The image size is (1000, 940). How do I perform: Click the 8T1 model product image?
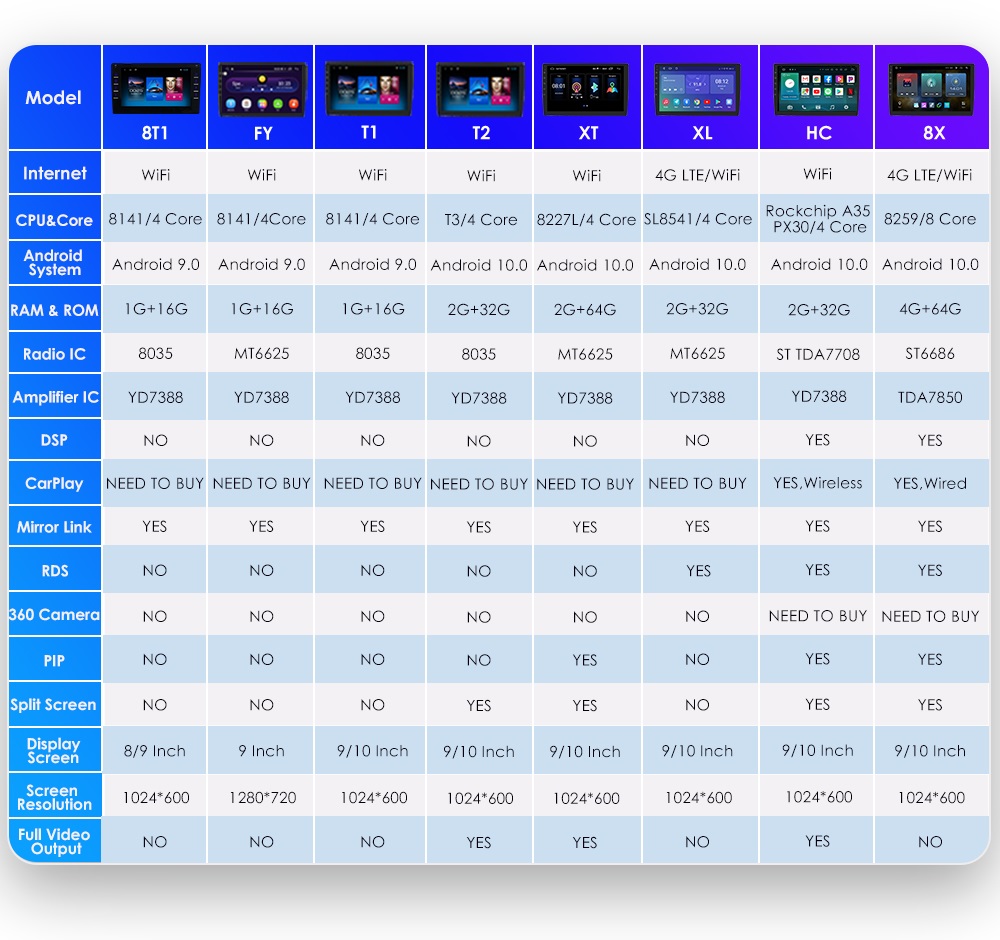point(155,89)
